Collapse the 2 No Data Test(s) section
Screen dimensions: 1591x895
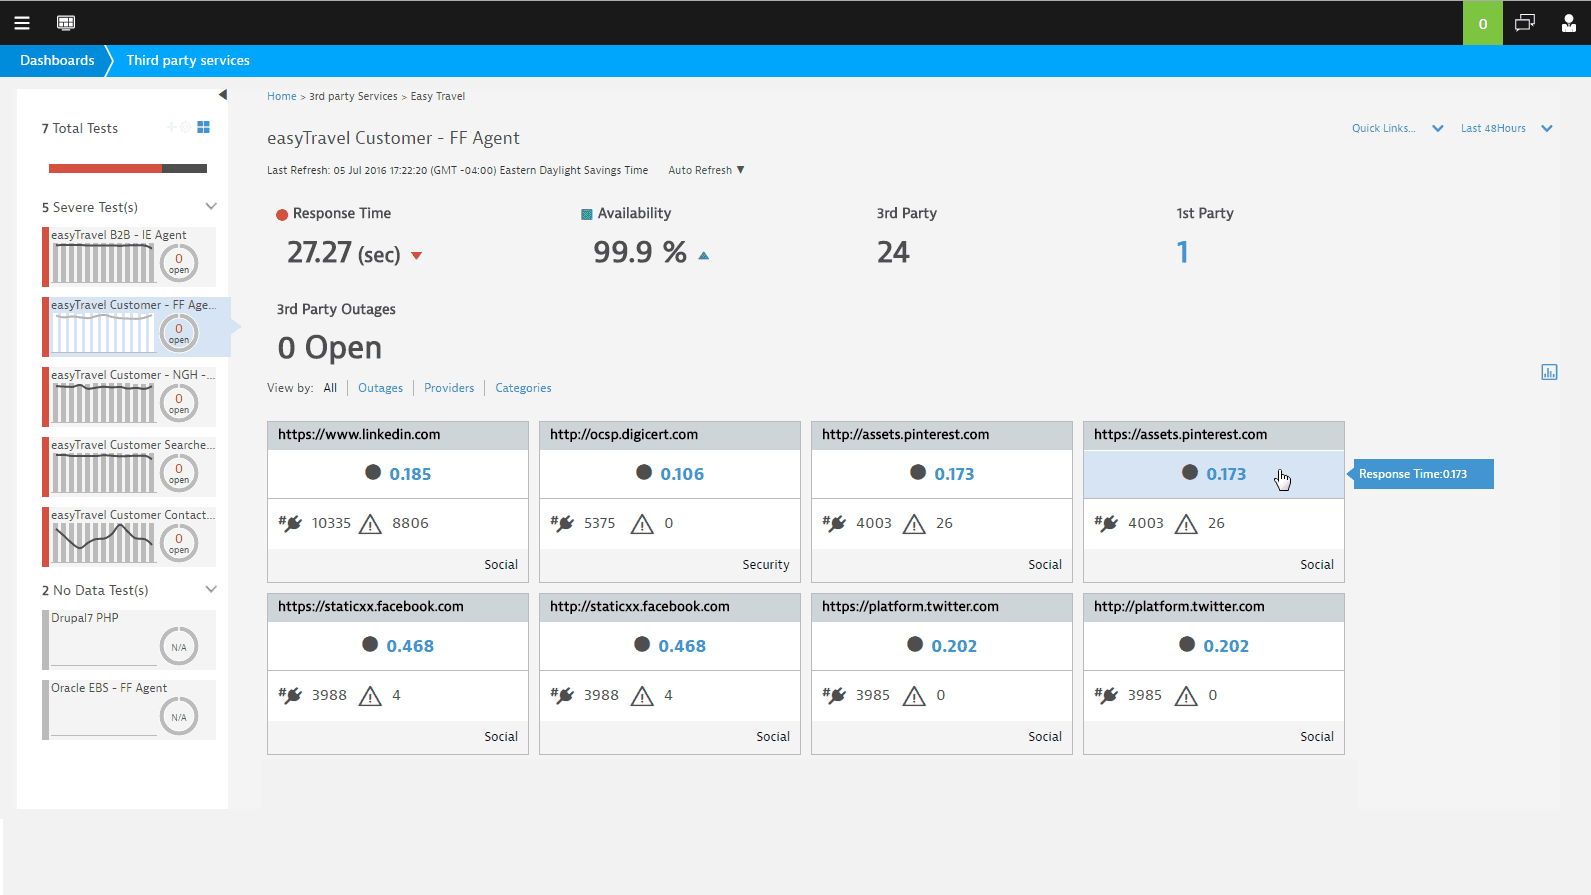[x=211, y=589]
